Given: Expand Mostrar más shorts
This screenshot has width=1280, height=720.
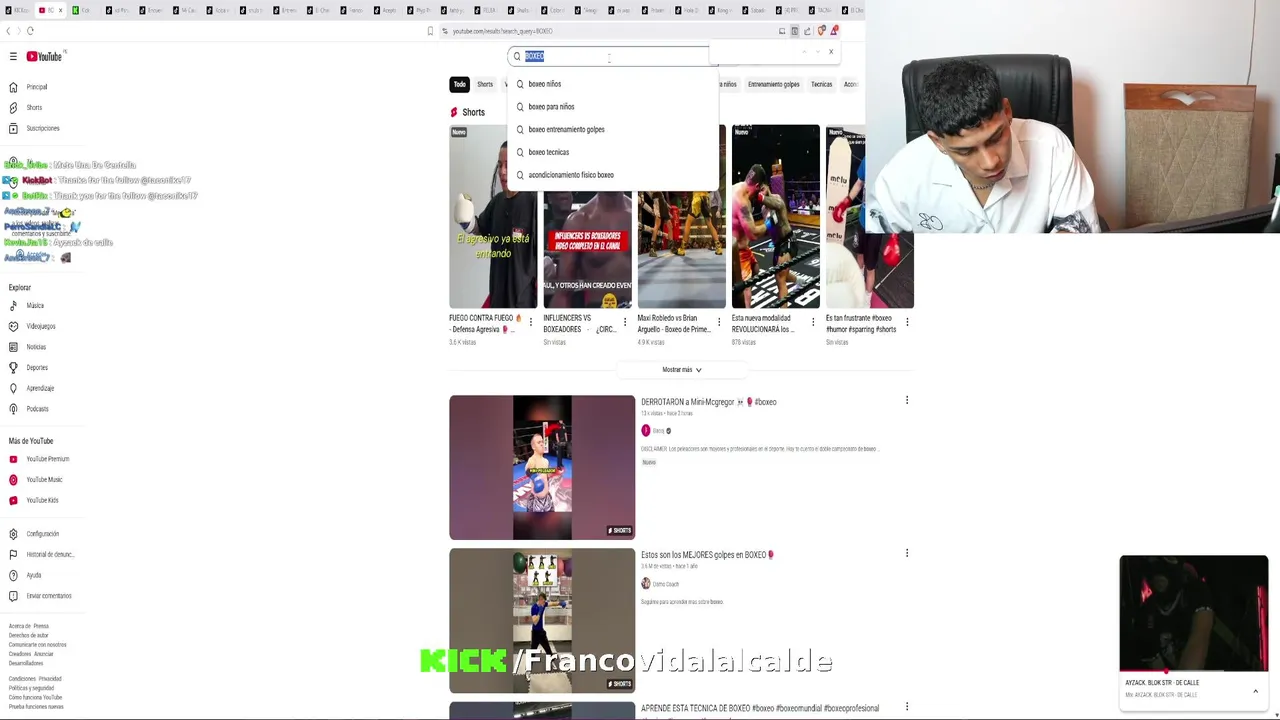Looking at the screenshot, I should click(682, 370).
